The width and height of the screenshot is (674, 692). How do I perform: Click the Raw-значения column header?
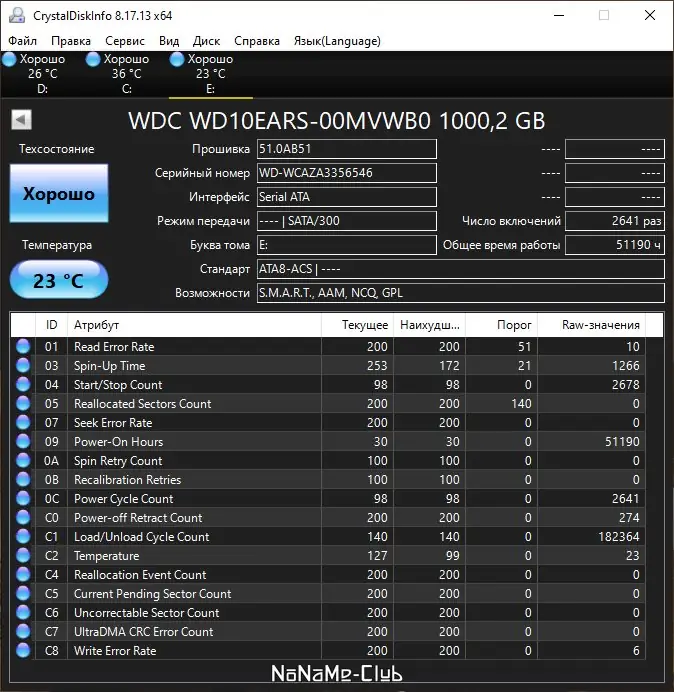tap(591, 325)
